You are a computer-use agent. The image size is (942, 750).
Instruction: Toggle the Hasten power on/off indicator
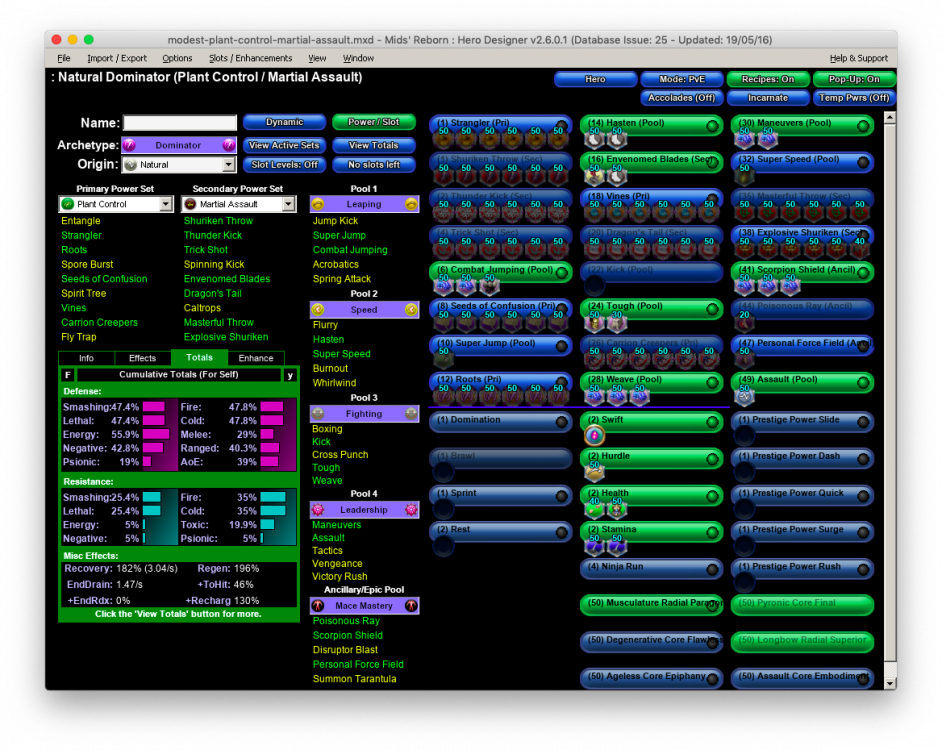click(x=711, y=126)
